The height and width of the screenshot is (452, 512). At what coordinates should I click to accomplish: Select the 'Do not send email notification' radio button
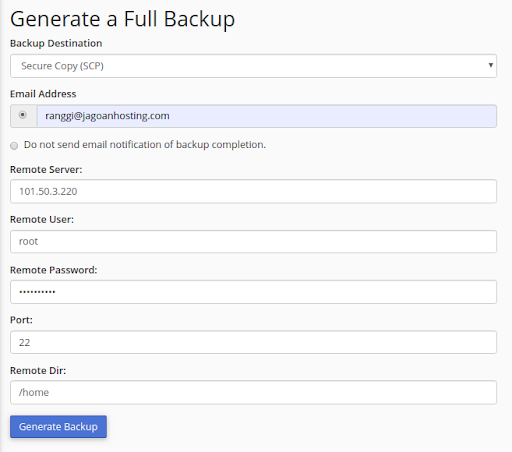14,146
